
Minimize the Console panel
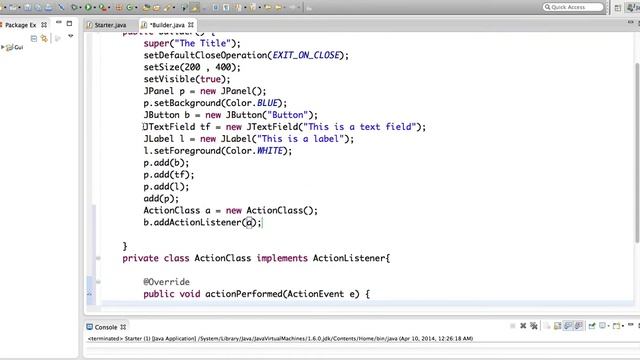[x=631, y=324]
